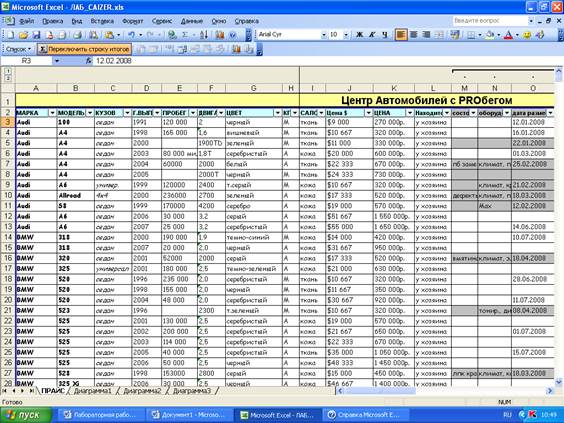Image resolution: width=564 pixels, height=423 pixels.
Task: Right-align cell text
Action: click(x=426, y=35)
